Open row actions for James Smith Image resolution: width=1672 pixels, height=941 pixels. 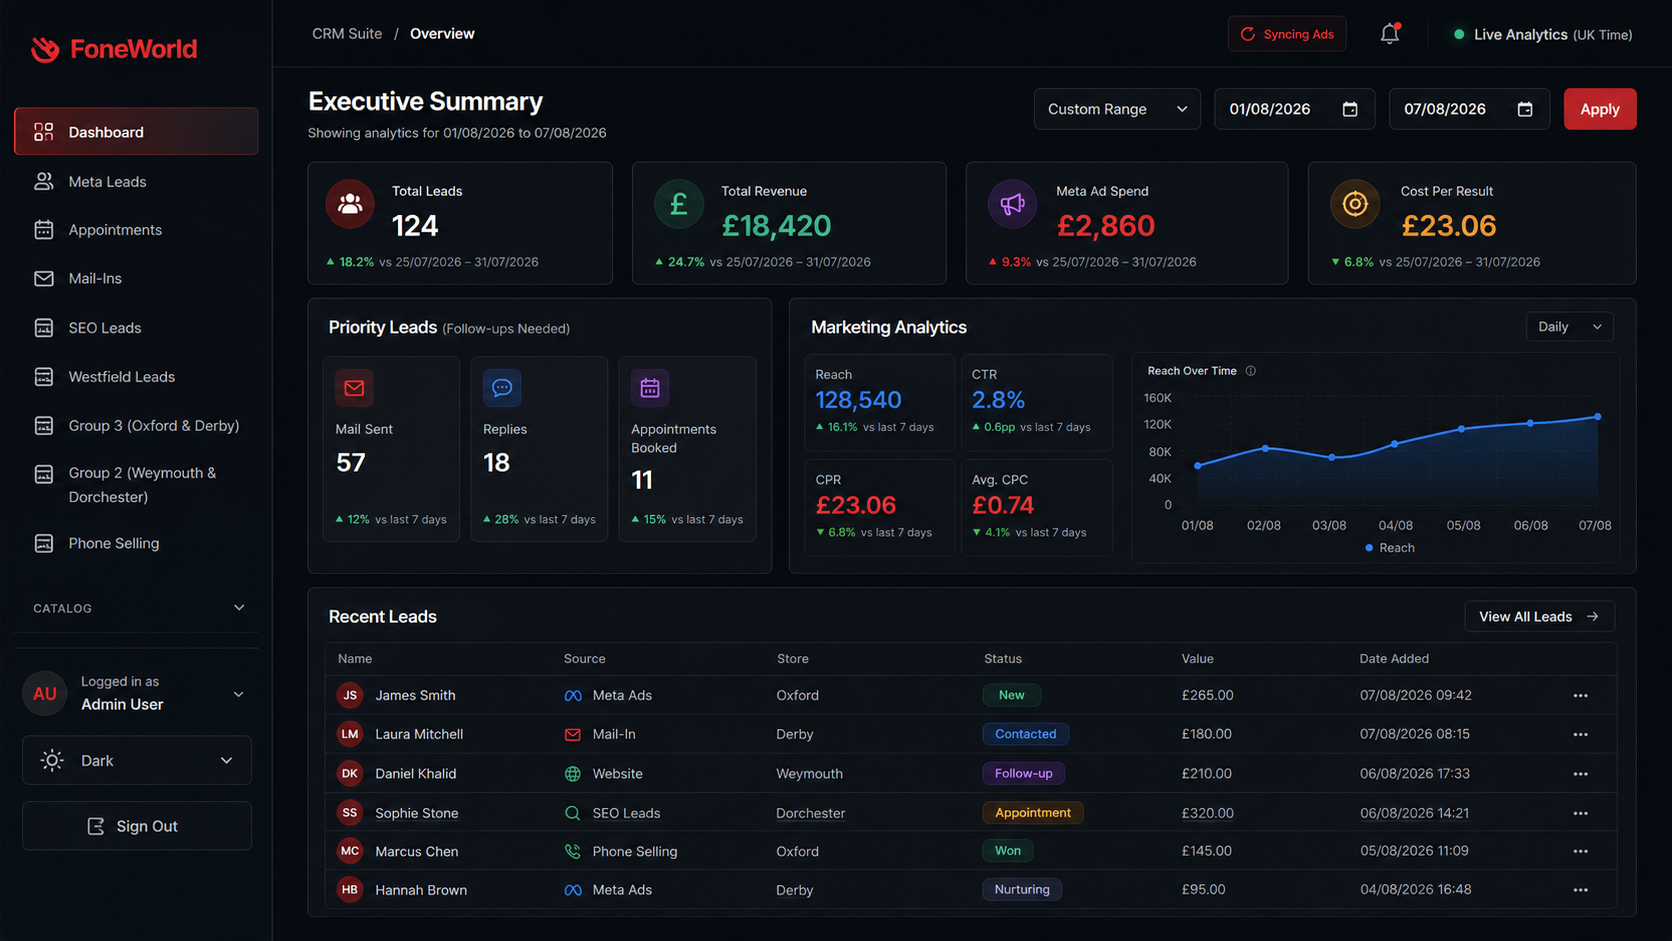(1581, 696)
